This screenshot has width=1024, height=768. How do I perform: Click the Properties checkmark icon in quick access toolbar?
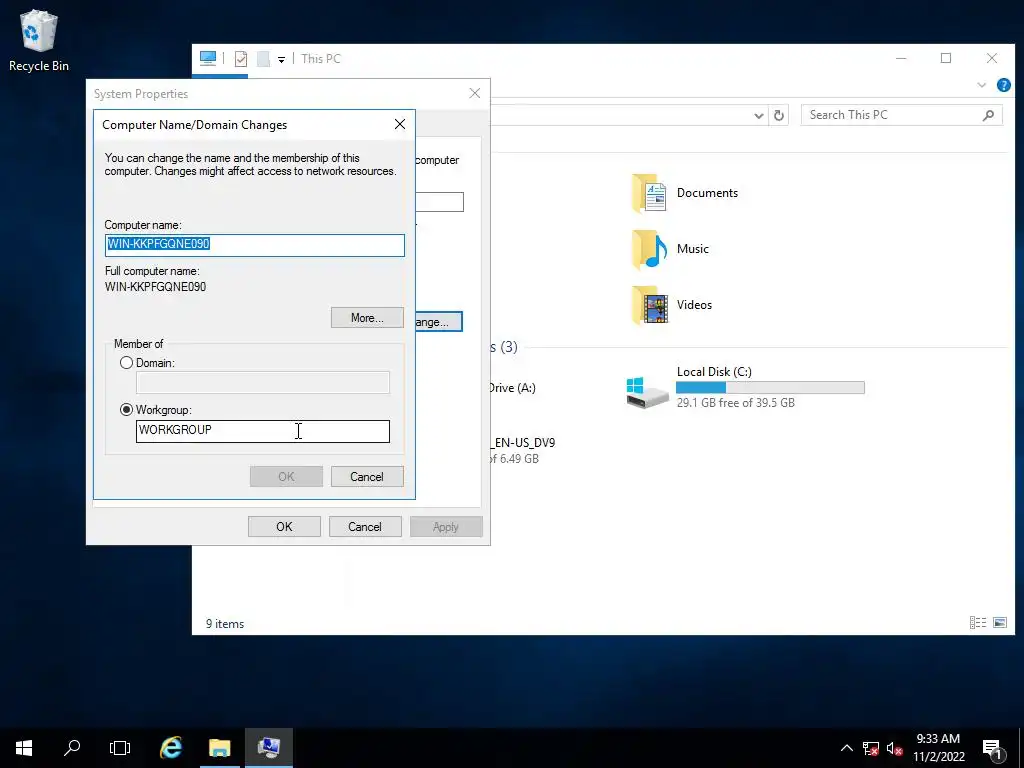point(241,59)
